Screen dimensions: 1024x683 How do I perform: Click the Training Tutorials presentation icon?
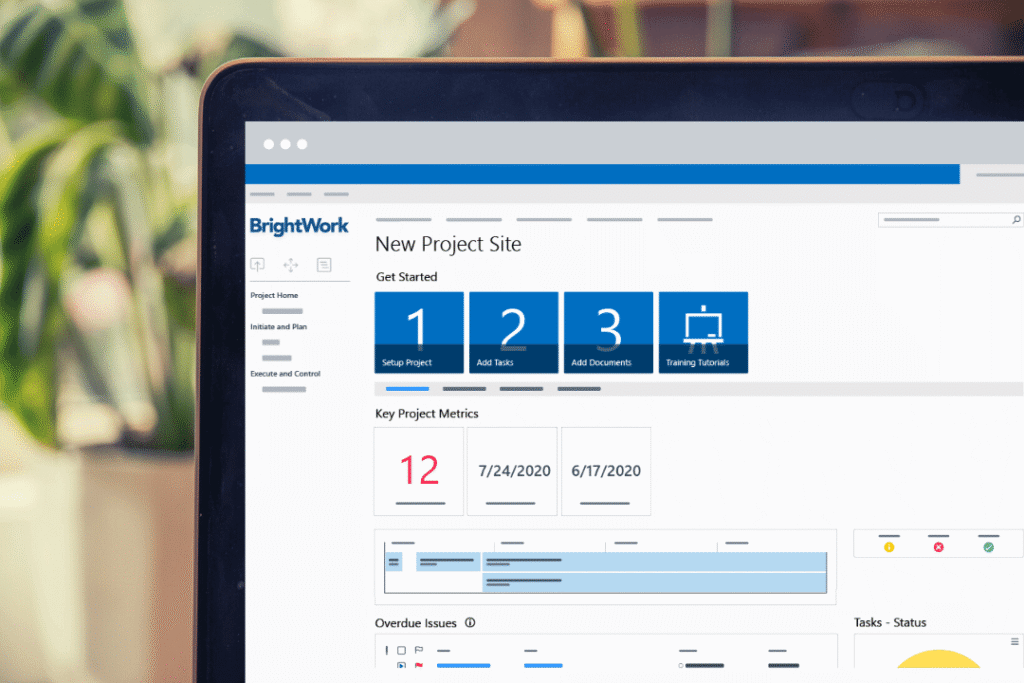702,325
